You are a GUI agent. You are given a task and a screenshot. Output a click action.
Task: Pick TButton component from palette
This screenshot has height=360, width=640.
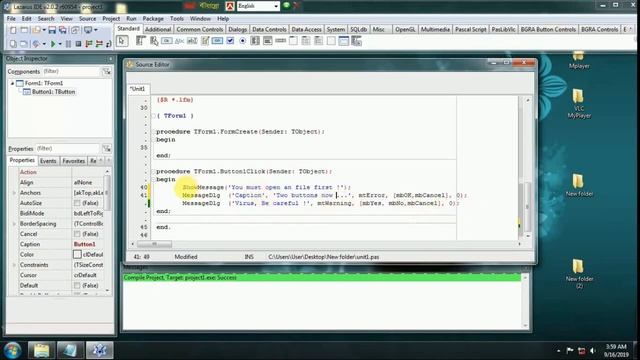click(x=167, y=41)
